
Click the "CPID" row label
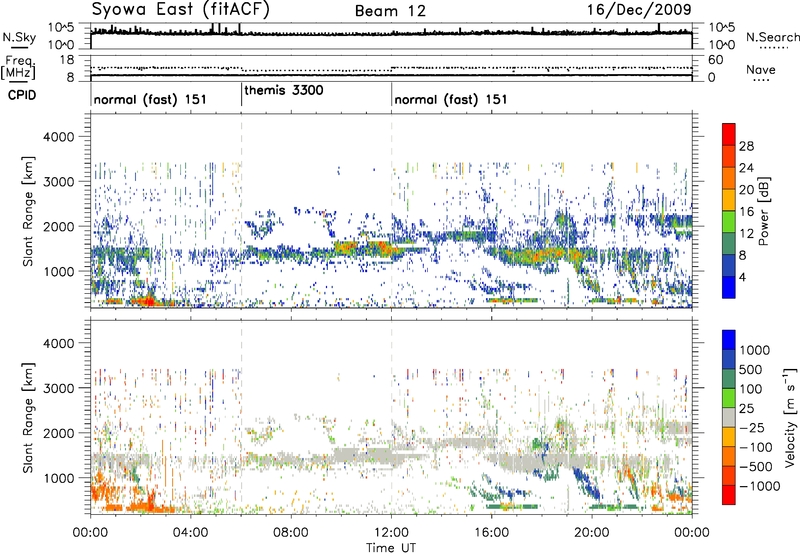22,95
